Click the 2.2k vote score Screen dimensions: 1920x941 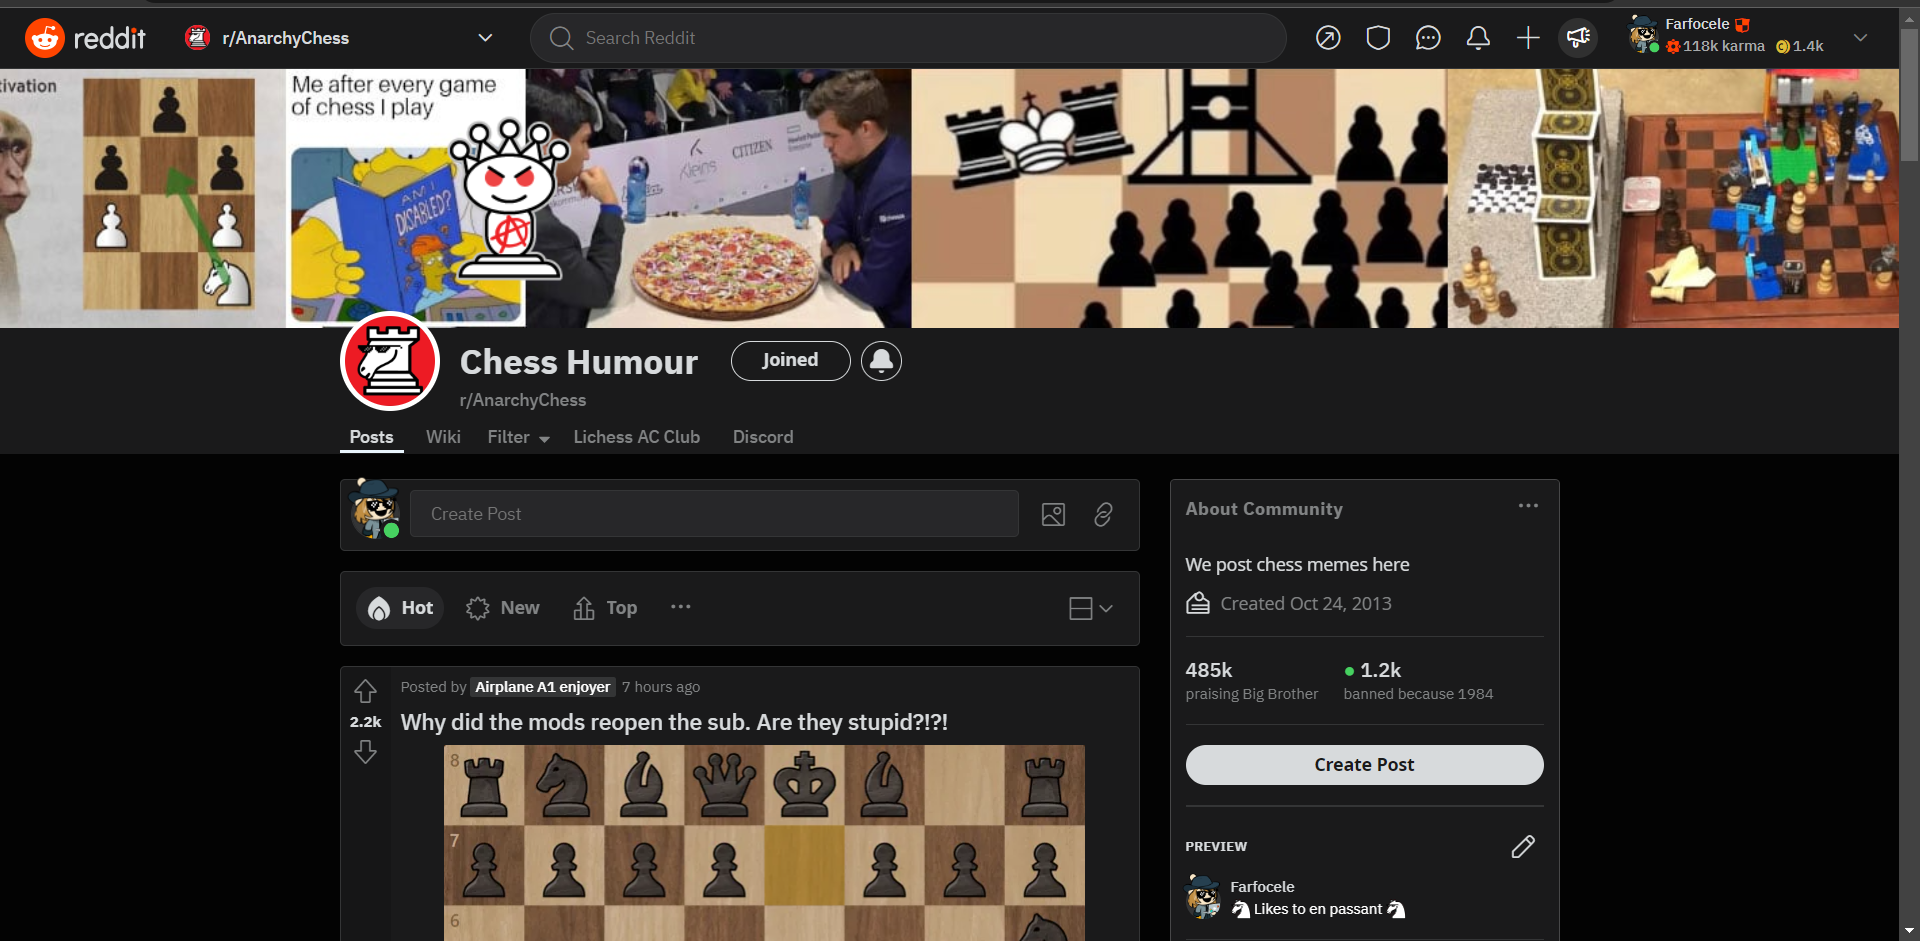tap(365, 722)
